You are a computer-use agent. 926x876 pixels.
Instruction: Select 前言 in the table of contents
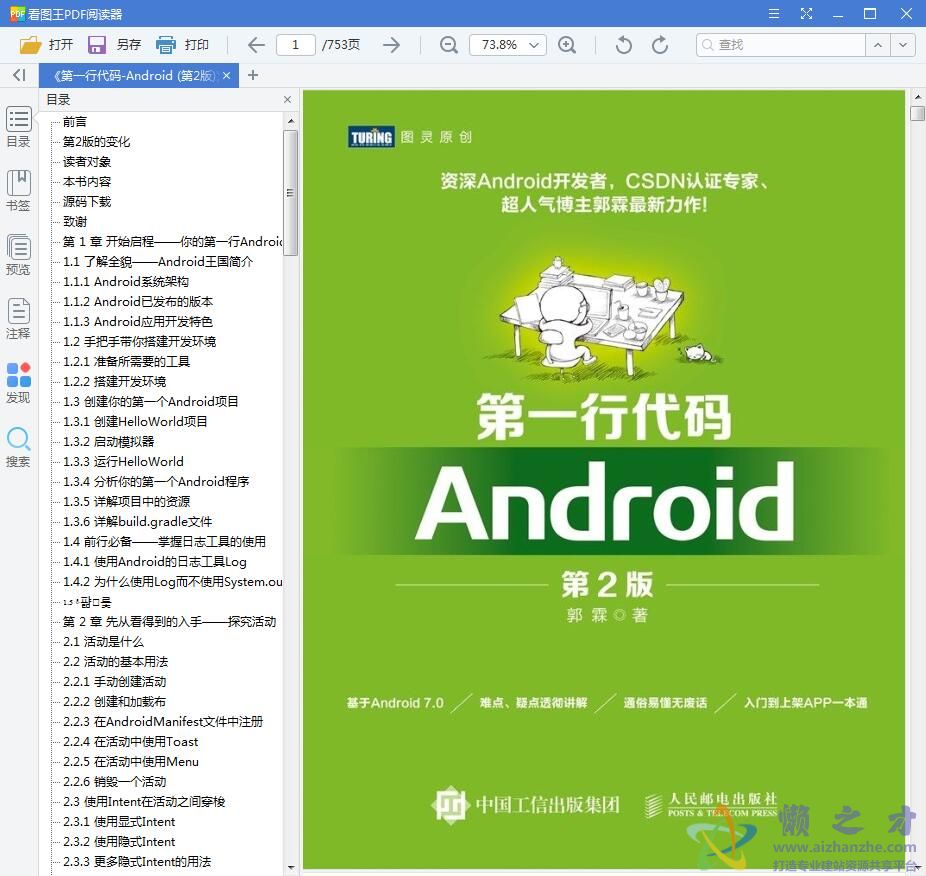[74, 122]
